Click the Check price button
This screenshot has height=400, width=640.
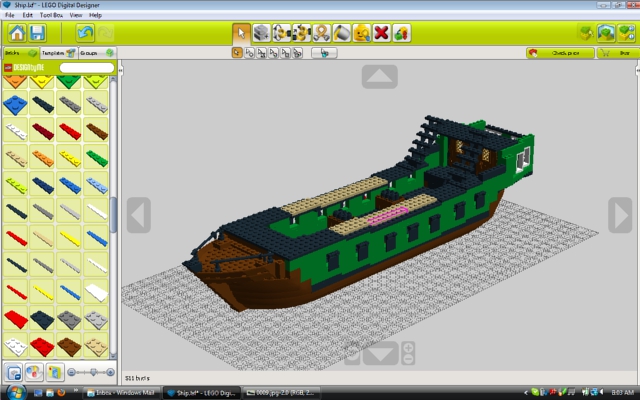560,53
